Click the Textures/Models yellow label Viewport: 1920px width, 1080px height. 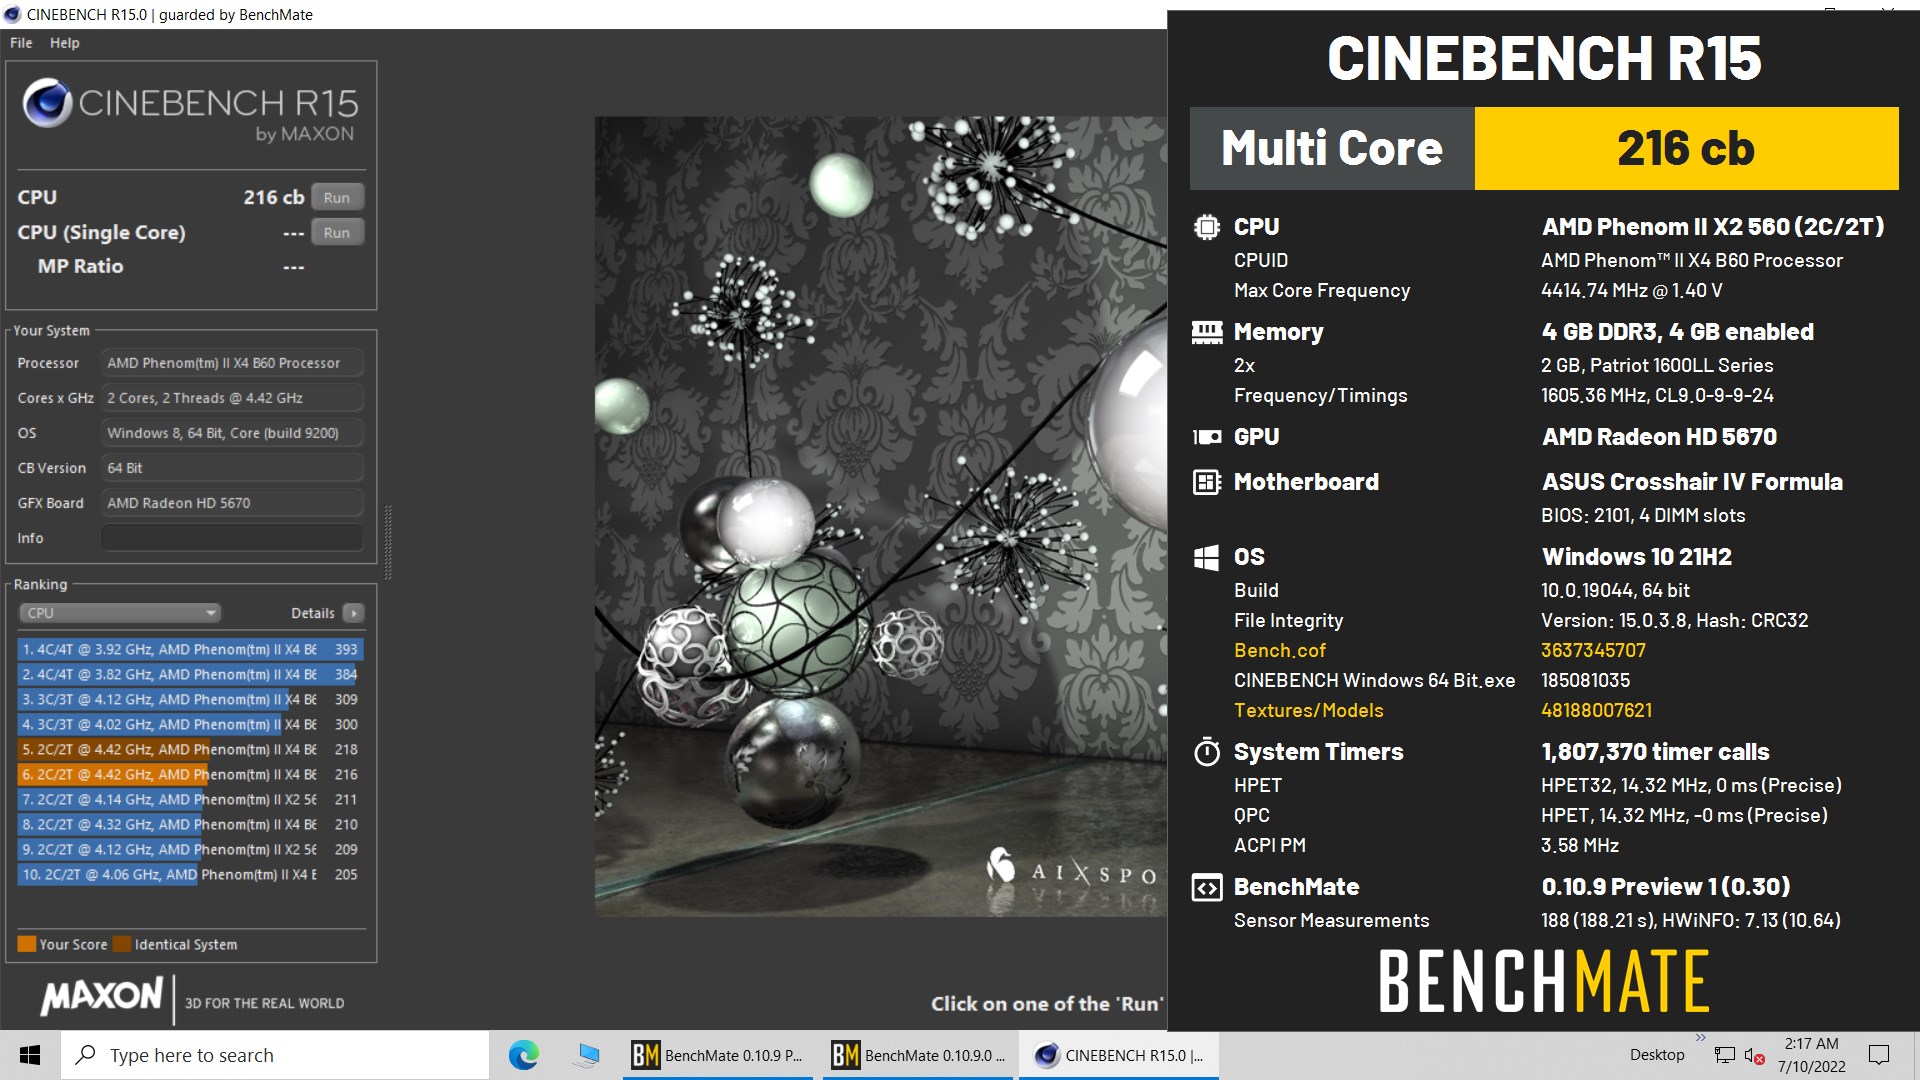1308,710
